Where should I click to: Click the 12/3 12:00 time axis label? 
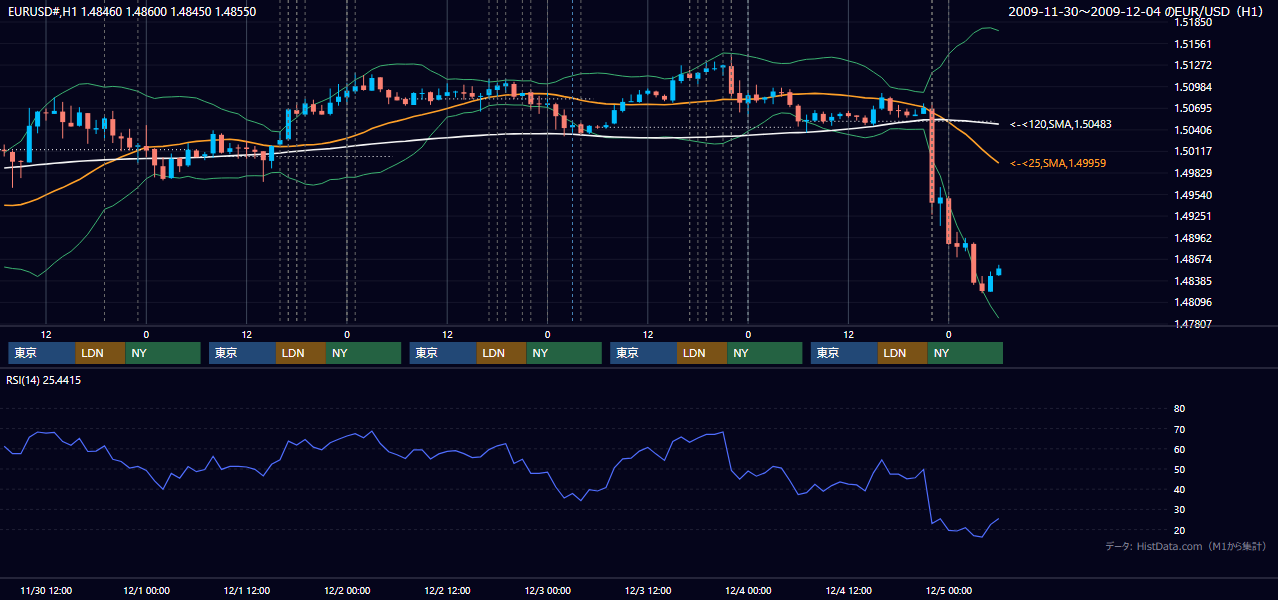(x=648, y=590)
